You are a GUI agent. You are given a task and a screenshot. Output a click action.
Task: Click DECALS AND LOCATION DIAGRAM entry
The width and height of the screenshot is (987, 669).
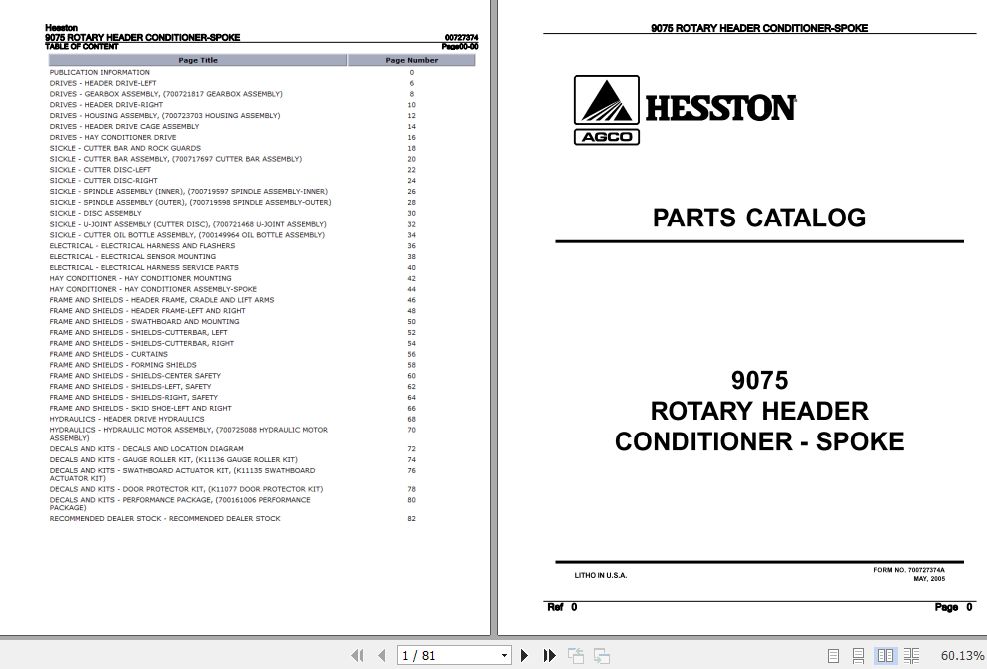click(x=147, y=449)
